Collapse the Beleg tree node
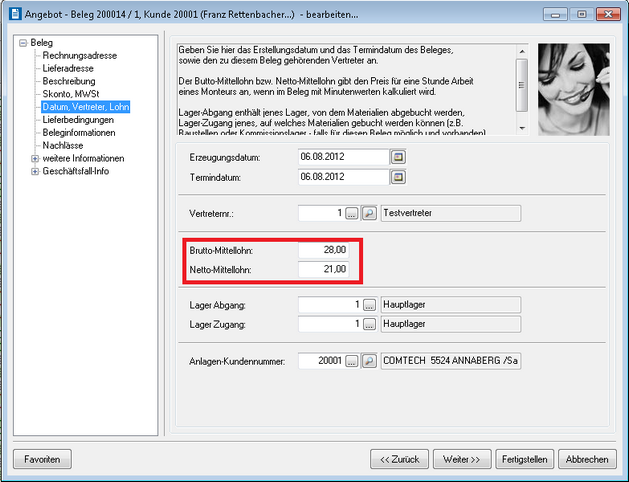The image size is (629, 482). 22,44
